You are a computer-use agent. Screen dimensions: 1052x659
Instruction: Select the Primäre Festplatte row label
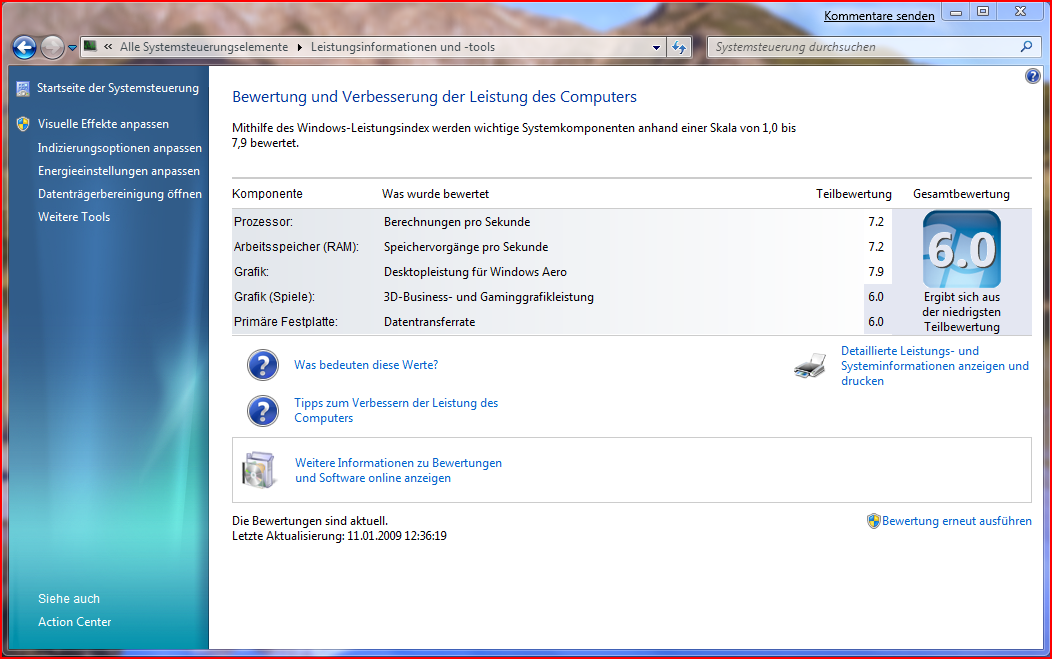[286, 322]
